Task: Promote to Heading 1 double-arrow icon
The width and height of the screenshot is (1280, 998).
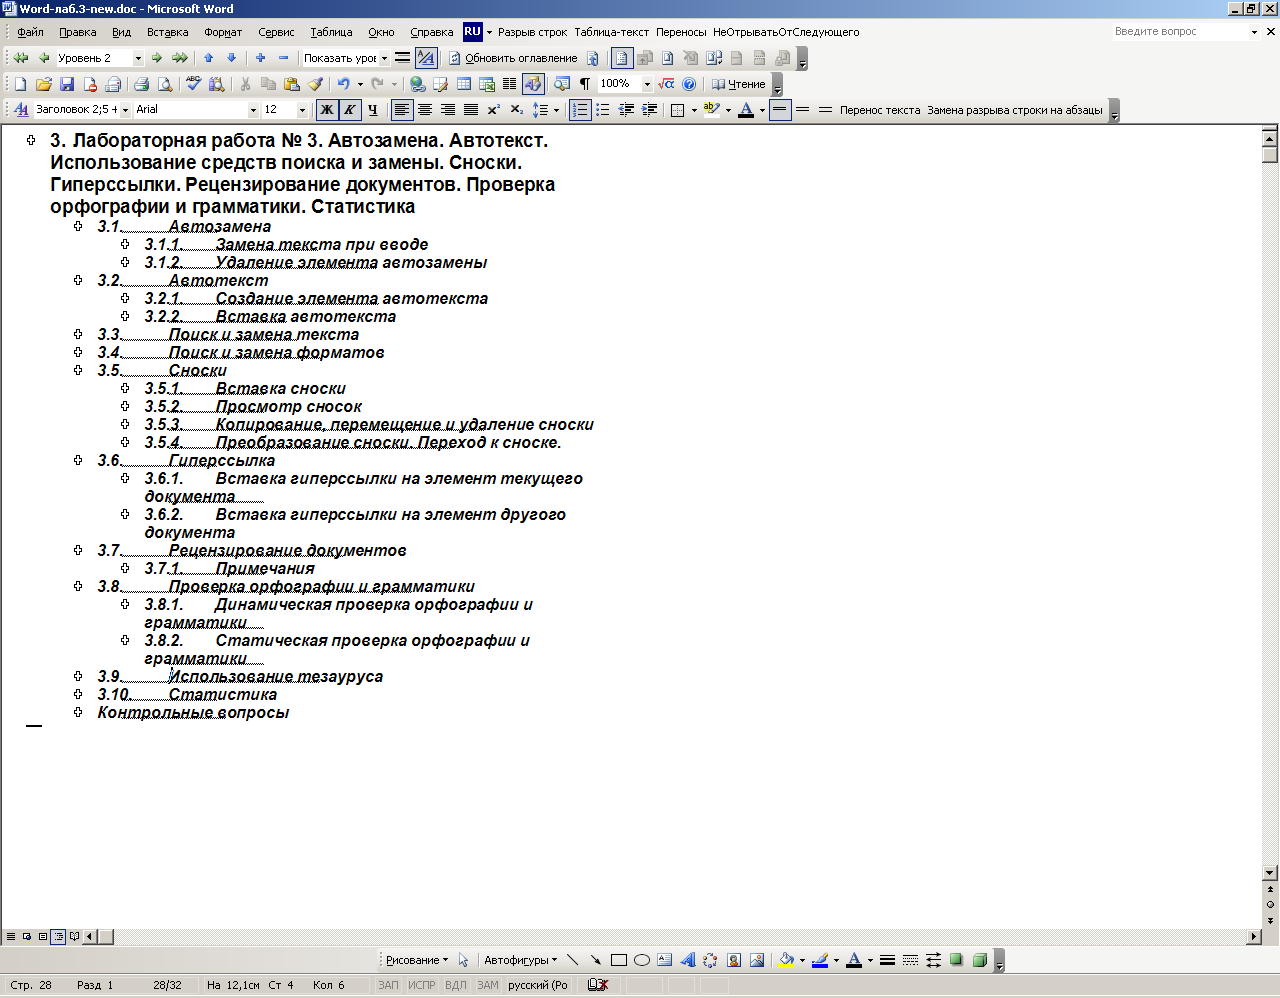Action: tap(20, 58)
